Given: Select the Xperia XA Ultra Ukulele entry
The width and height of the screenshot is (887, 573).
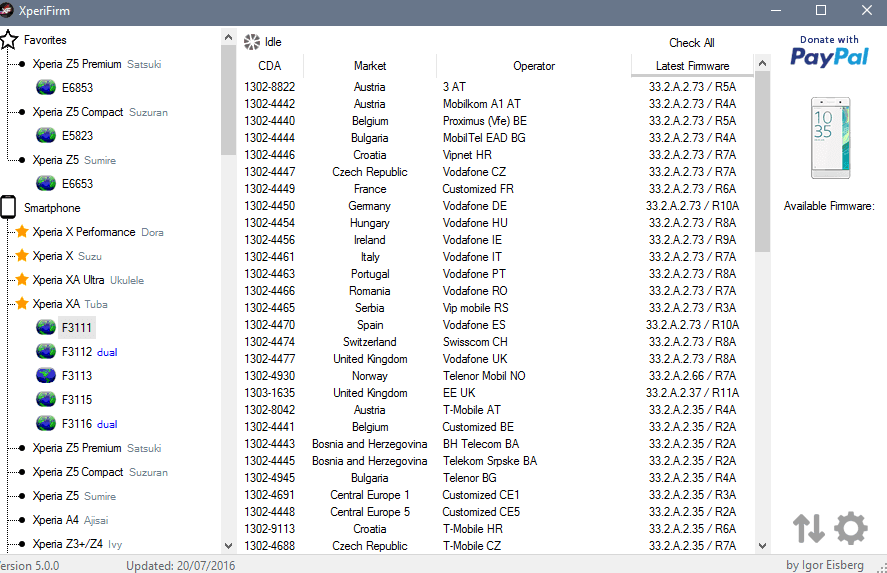Looking at the screenshot, I should (x=88, y=280).
